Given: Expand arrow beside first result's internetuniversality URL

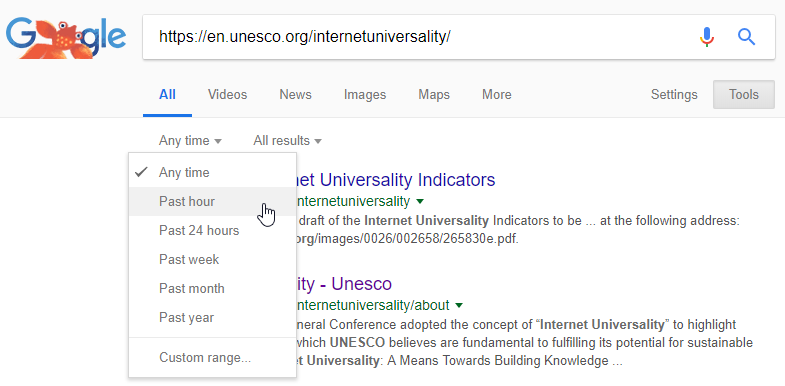Looking at the screenshot, I should 420,202.
